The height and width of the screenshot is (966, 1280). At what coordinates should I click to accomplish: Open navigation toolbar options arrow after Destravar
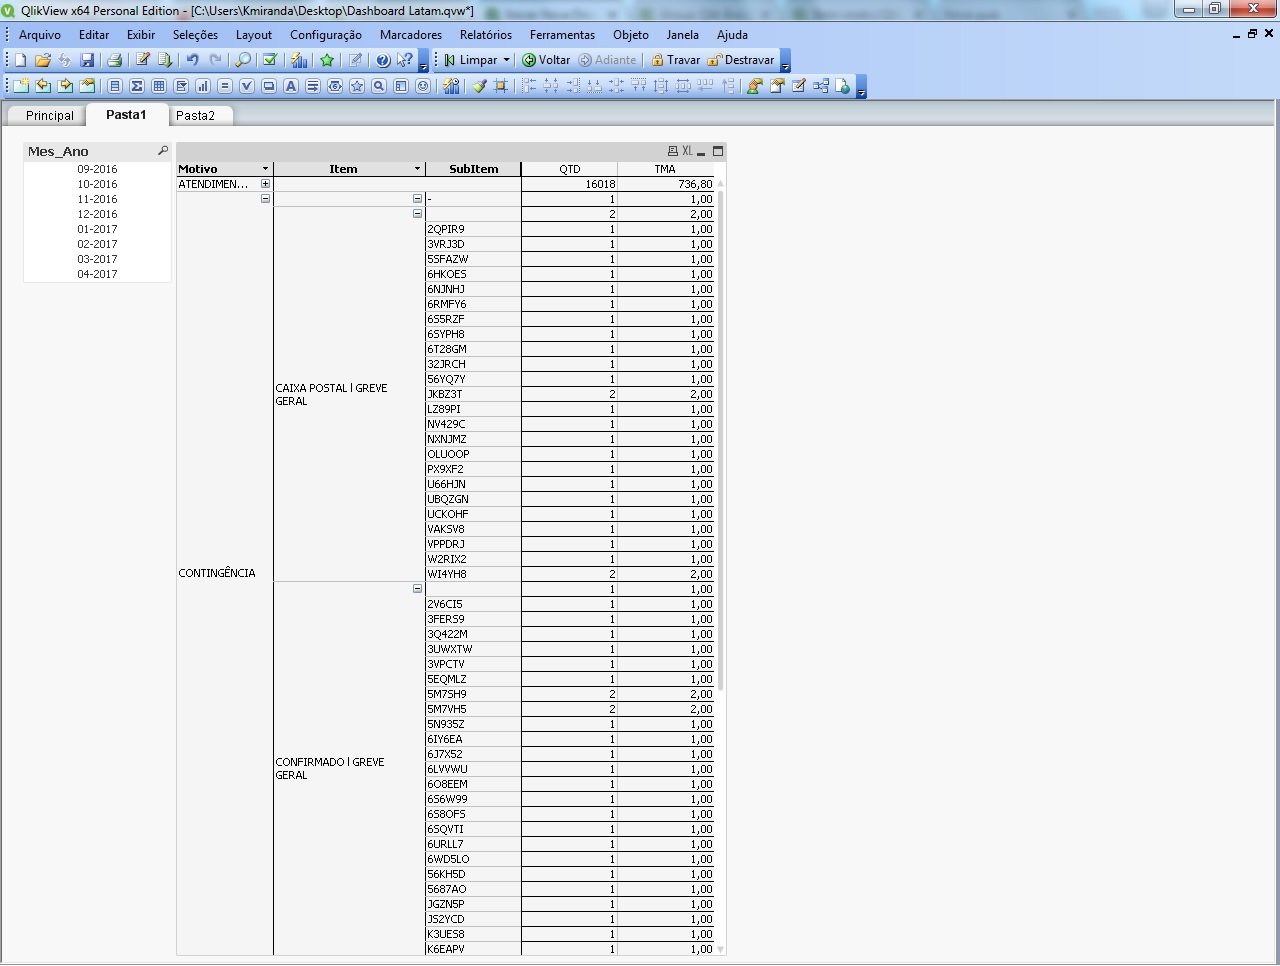pyautogui.click(x=785, y=62)
